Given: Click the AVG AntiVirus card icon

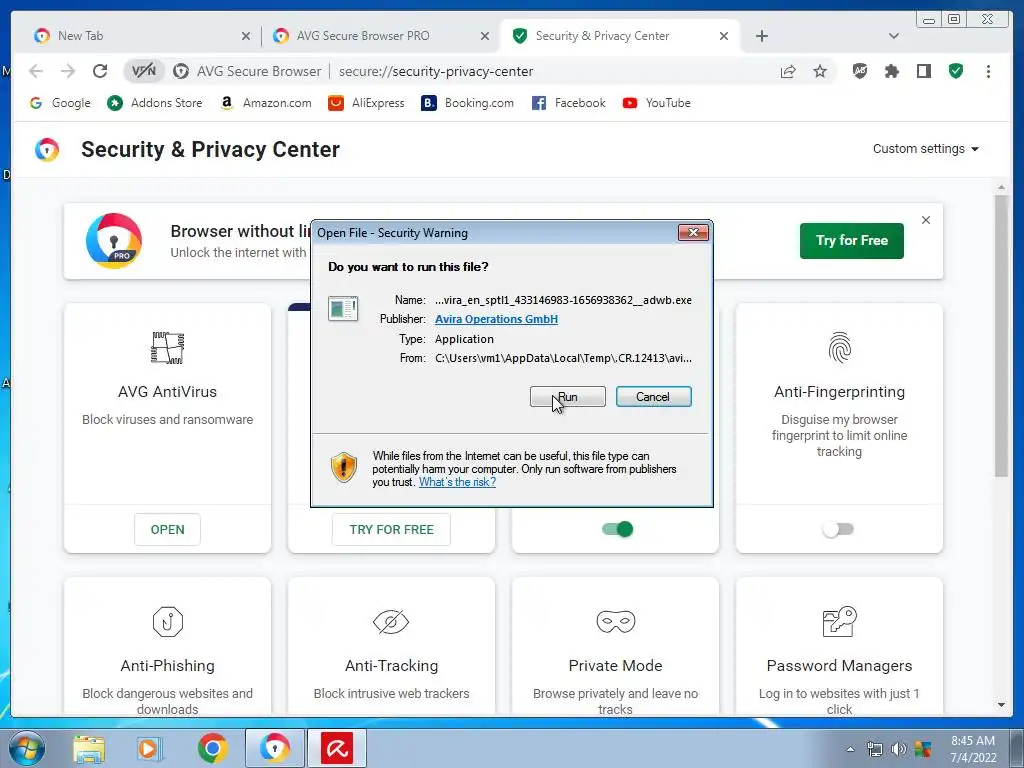Looking at the screenshot, I should pyautogui.click(x=167, y=347).
